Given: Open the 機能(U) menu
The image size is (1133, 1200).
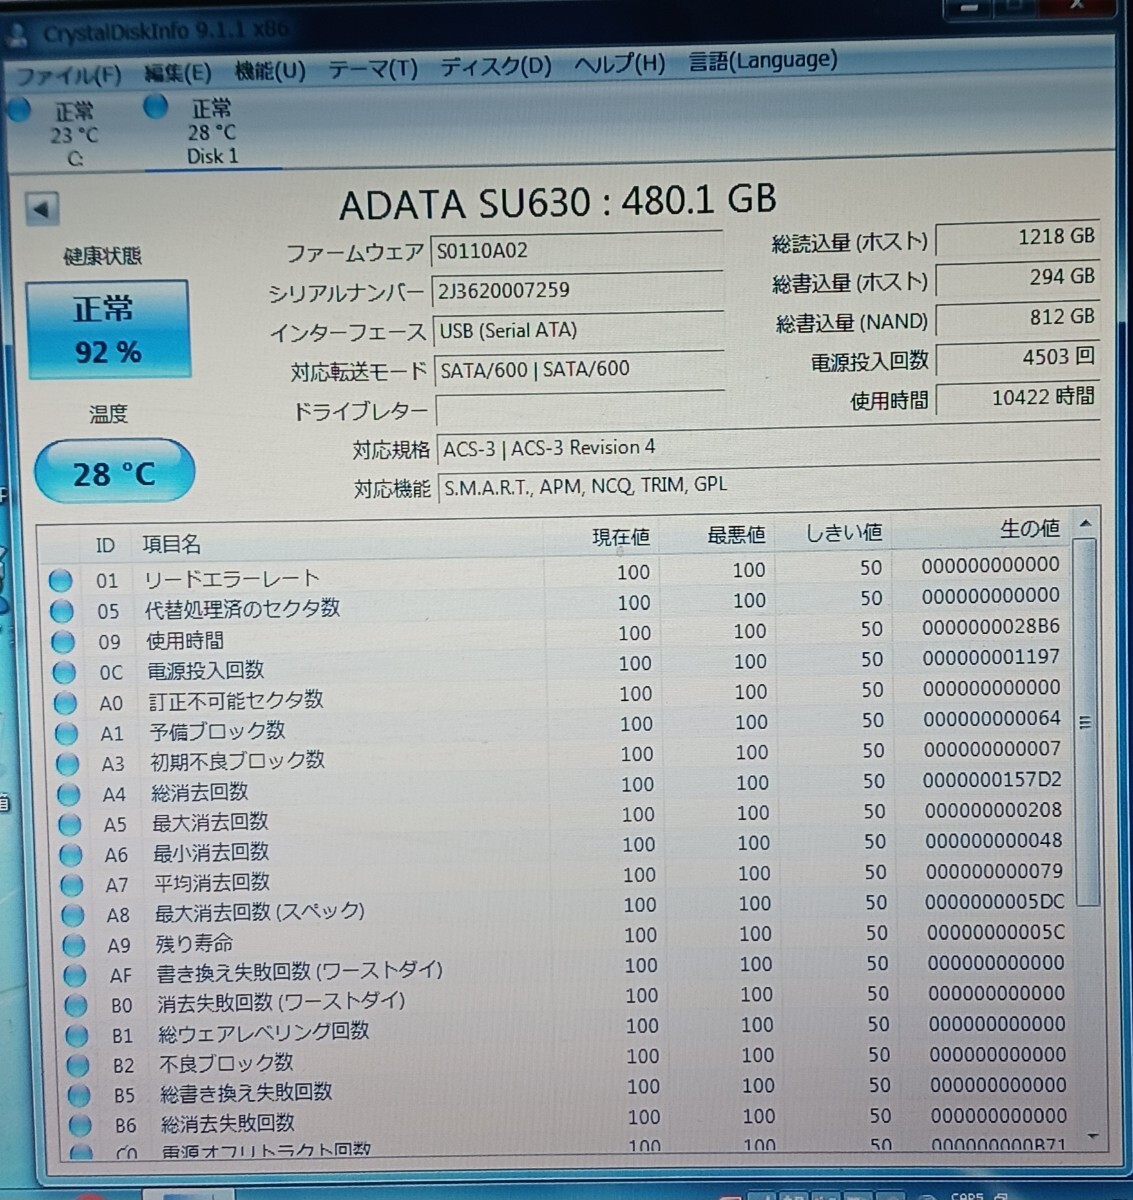Looking at the screenshot, I should [x=269, y=70].
